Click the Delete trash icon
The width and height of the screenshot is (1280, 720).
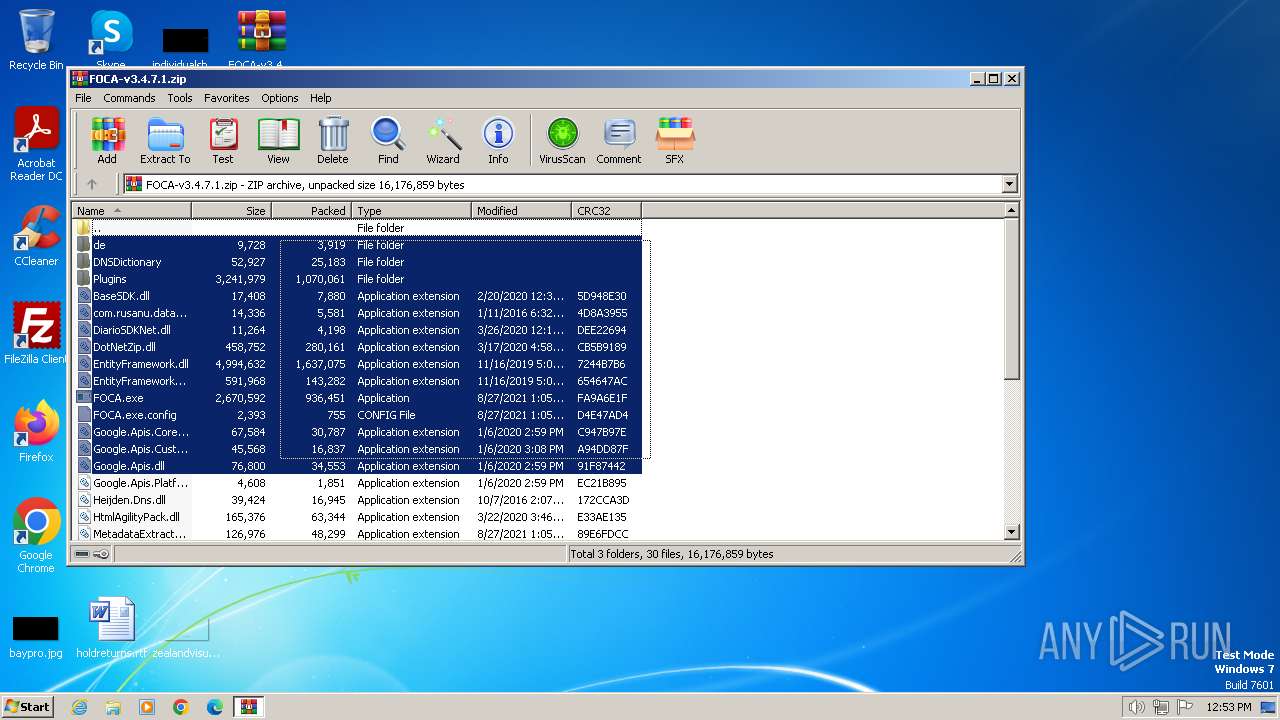[333, 140]
